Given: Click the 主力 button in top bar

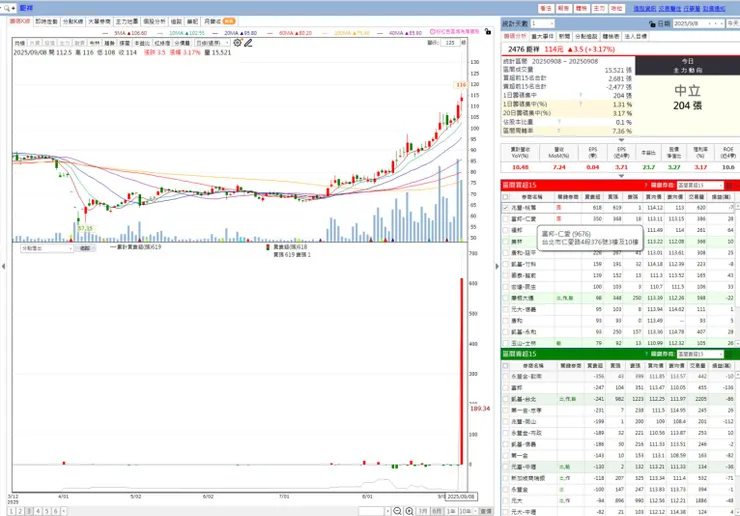Looking at the screenshot, I should pyautogui.click(x=599, y=8).
